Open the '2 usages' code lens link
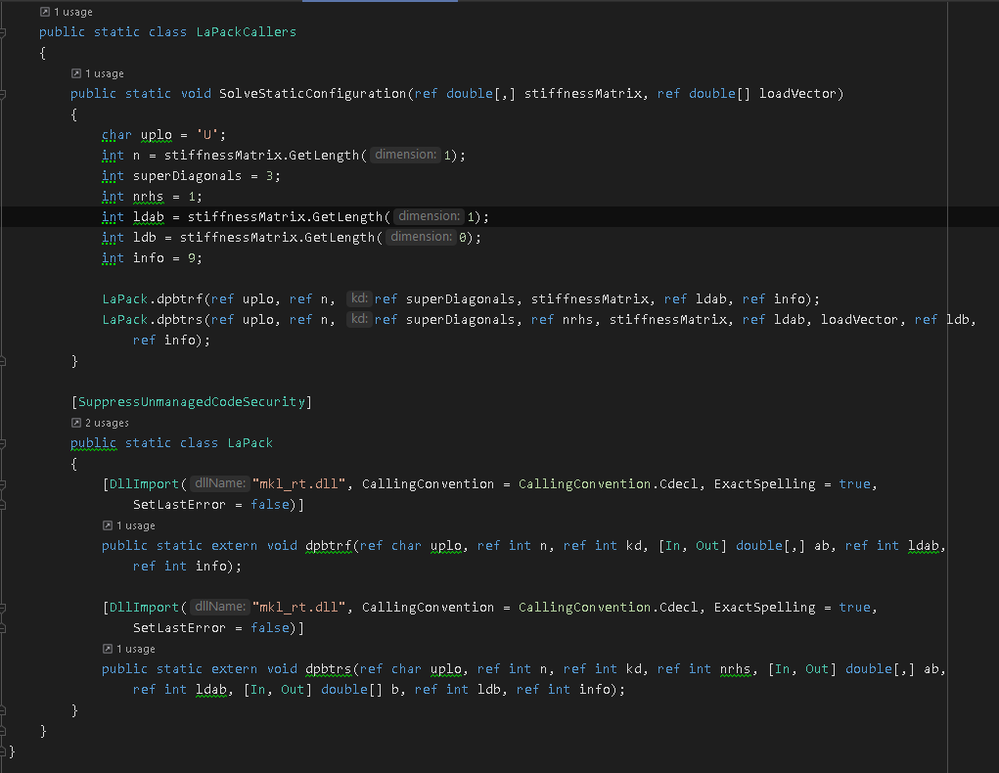 tap(106, 423)
